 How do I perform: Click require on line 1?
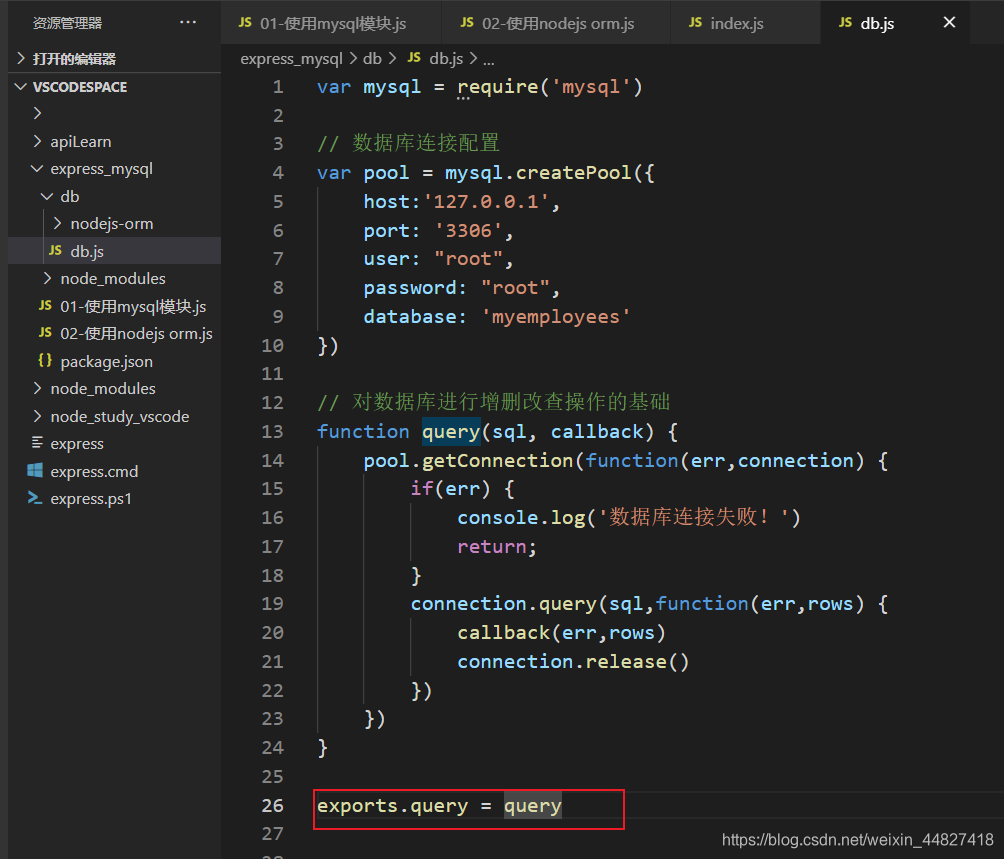click(498, 87)
